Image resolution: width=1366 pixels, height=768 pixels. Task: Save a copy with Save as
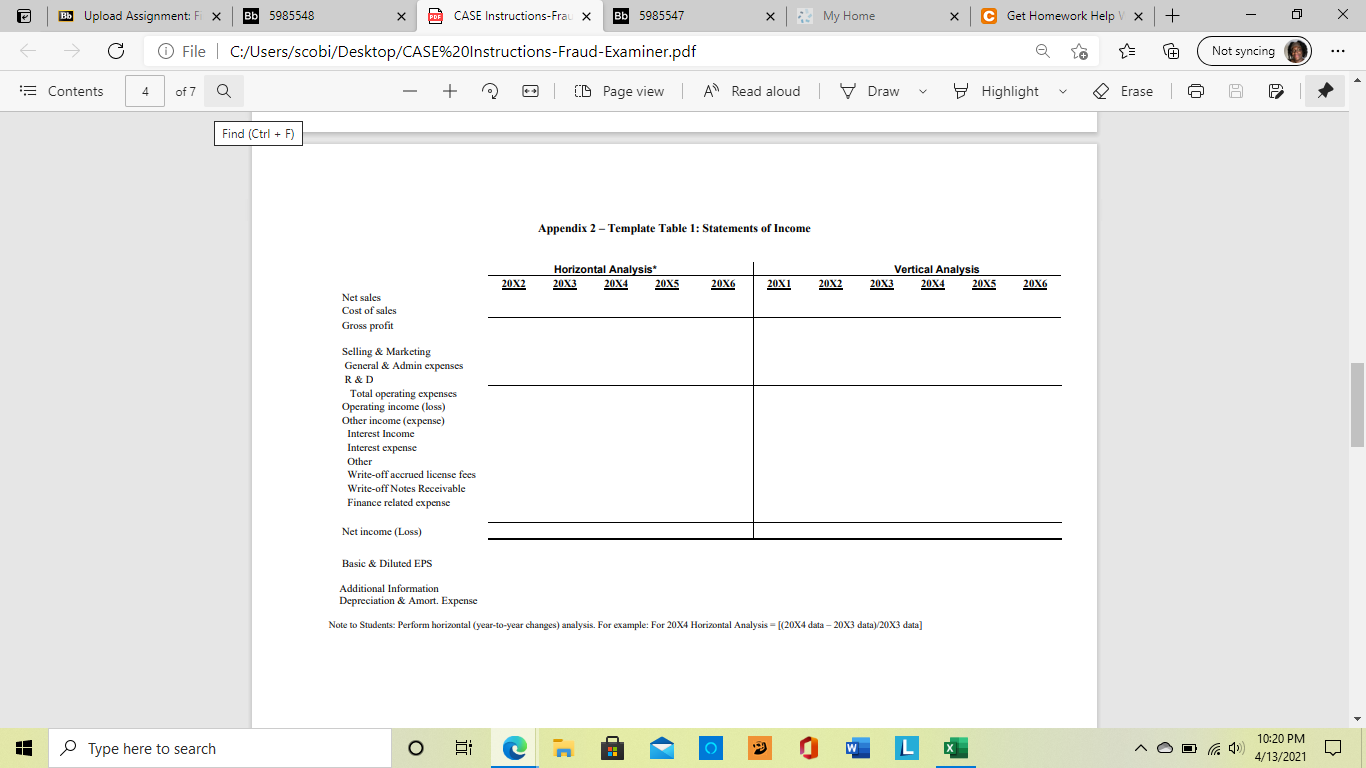pos(1276,91)
